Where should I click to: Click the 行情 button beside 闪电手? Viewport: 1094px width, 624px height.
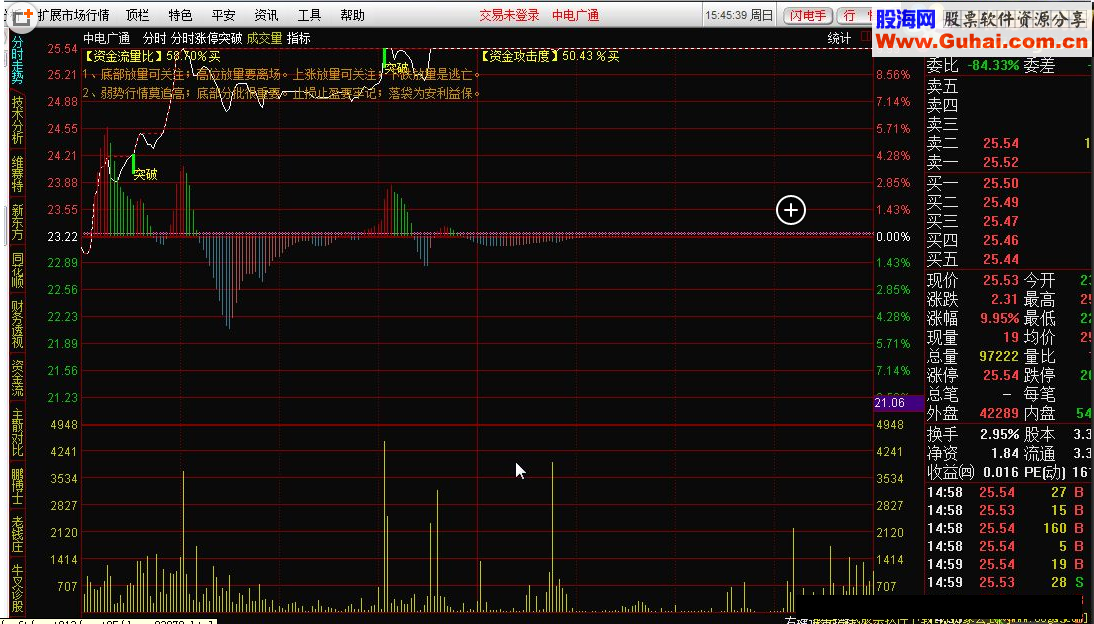[855, 15]
